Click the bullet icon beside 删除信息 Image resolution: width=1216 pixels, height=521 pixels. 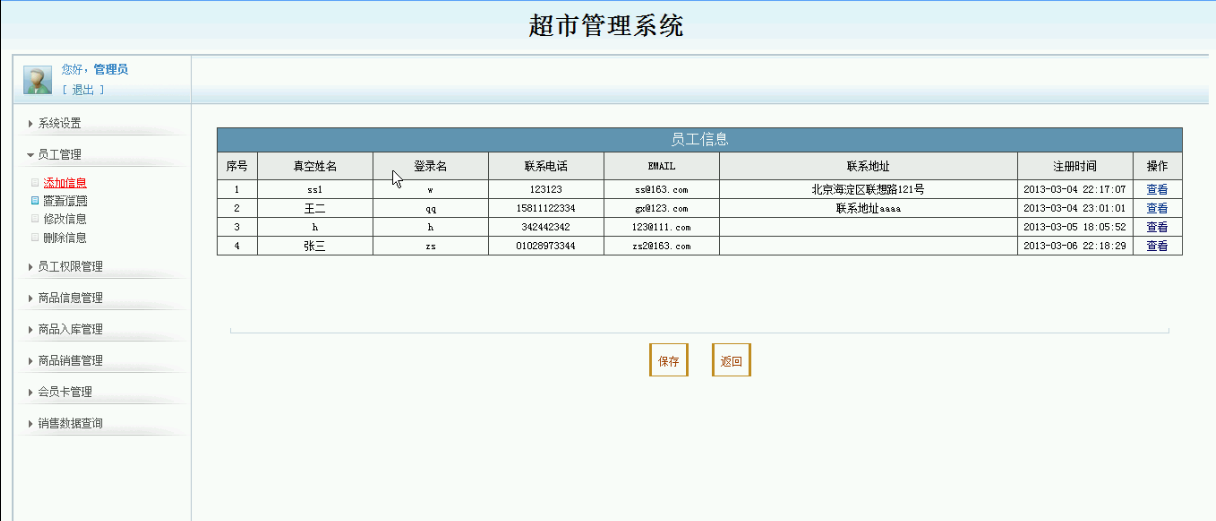pyautogui.click(x=35, y=237)
